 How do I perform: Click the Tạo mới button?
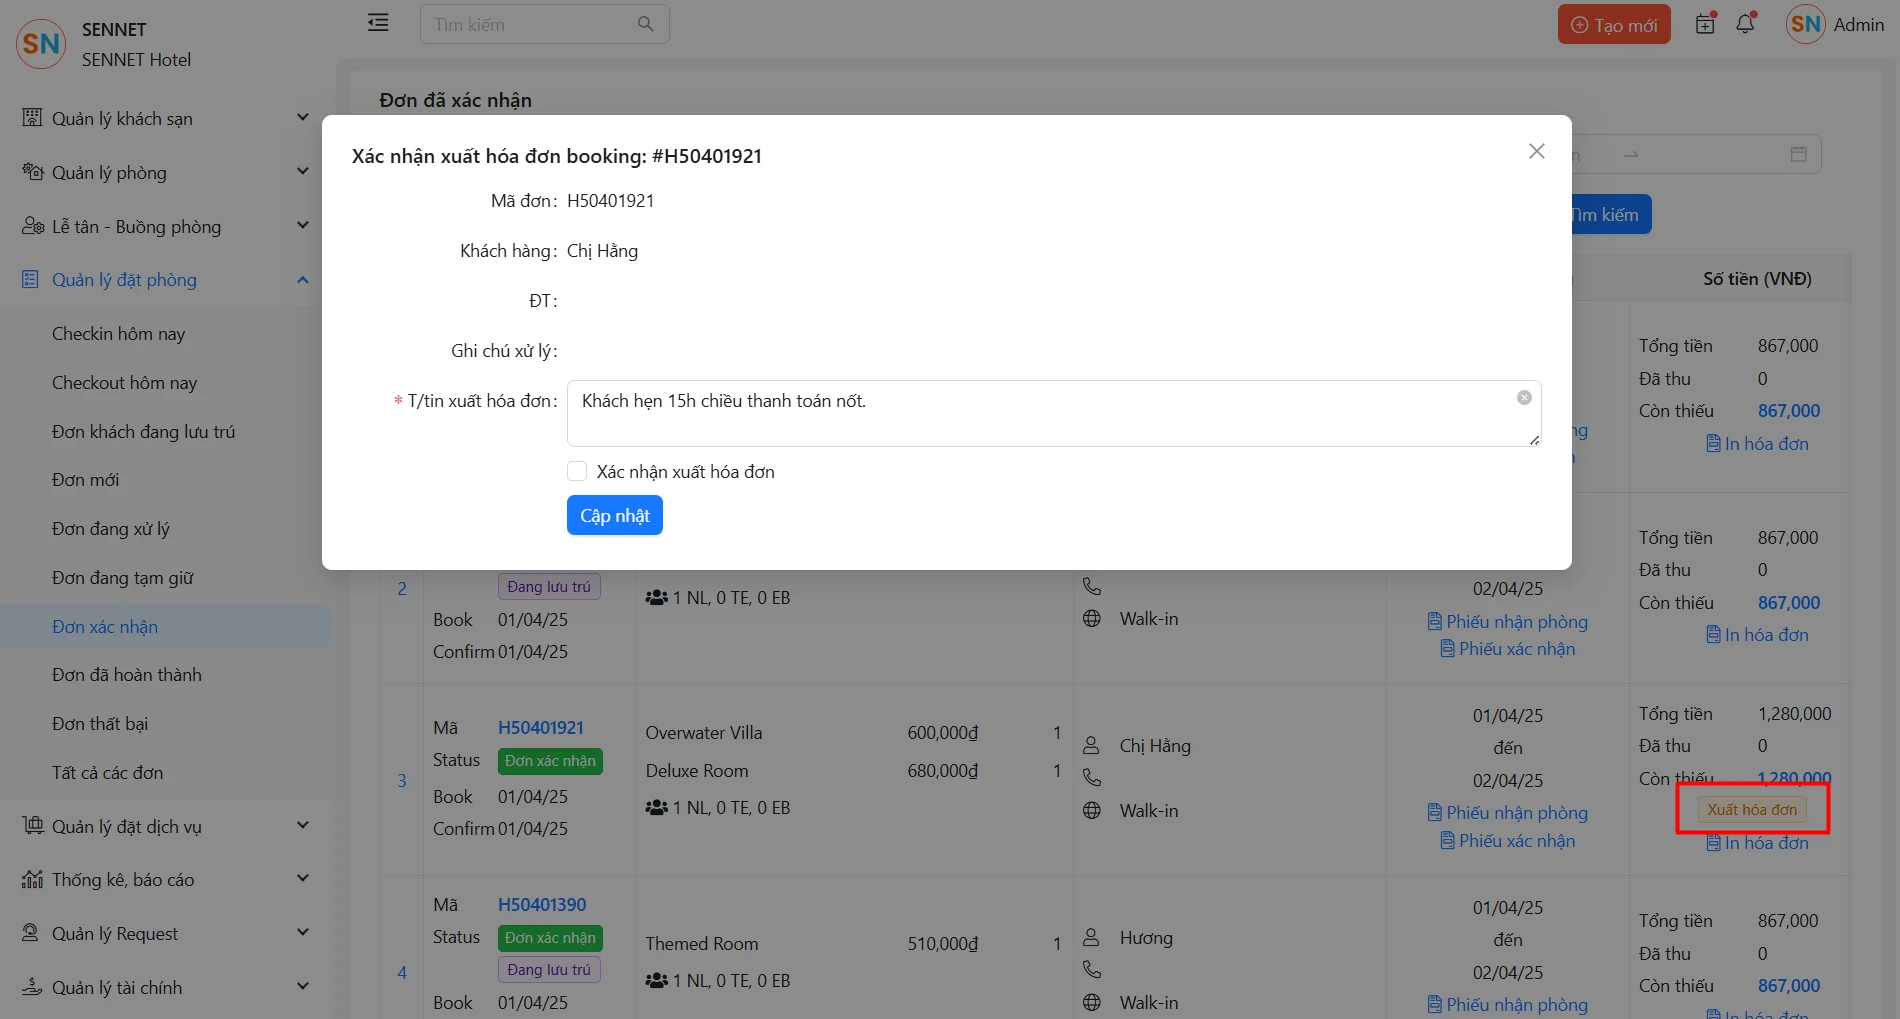pyautogui.click(x=1613, y=25)
